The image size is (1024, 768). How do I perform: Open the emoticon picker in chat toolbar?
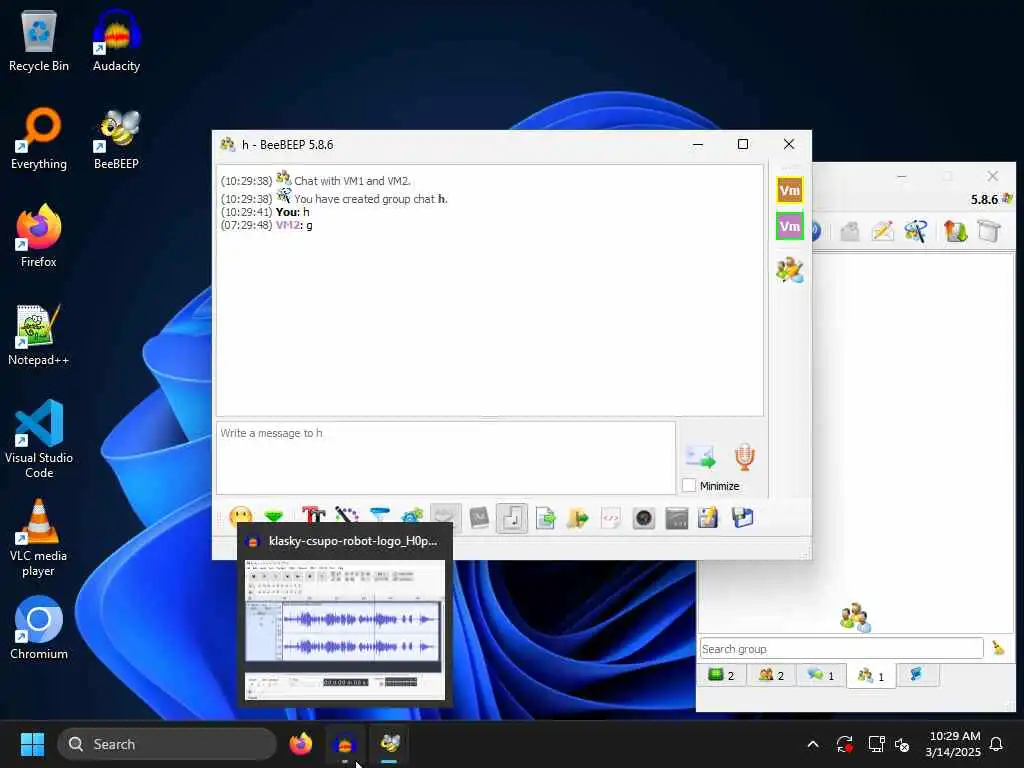[x=241, y=517]
